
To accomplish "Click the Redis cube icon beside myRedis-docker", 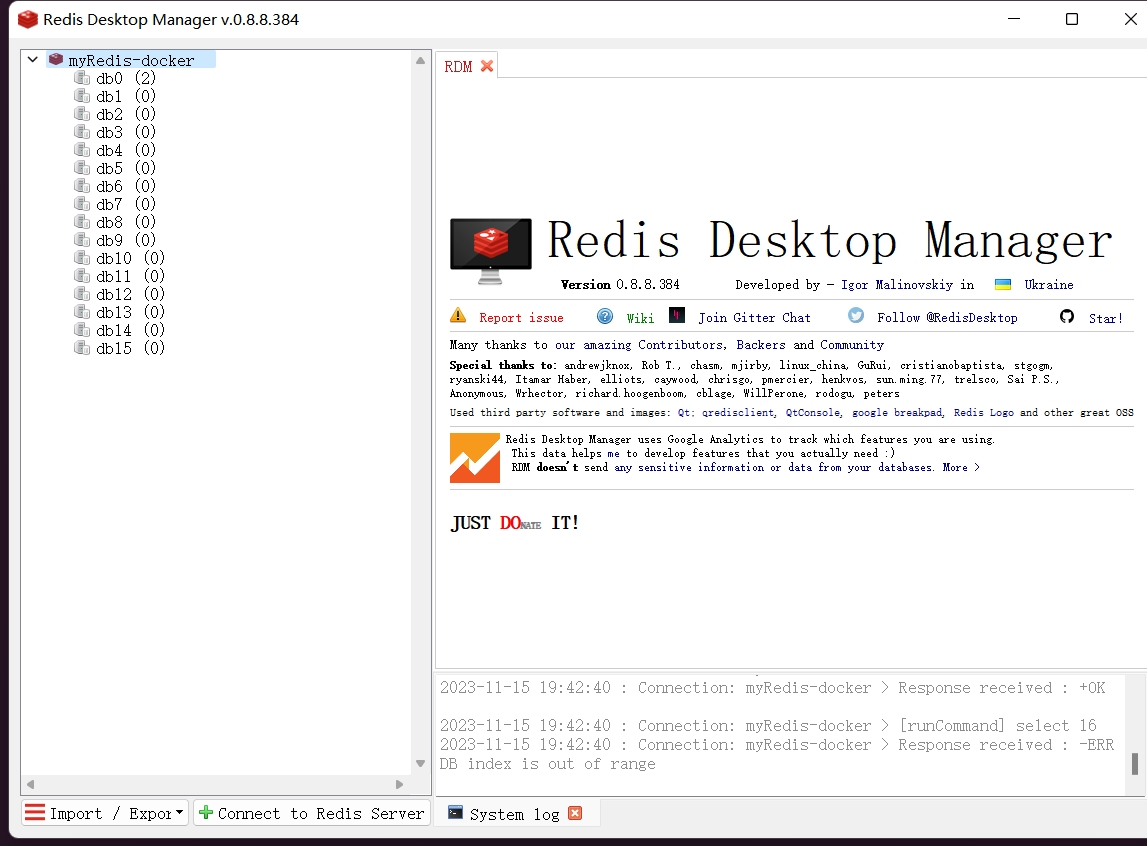I will (56, 59).
